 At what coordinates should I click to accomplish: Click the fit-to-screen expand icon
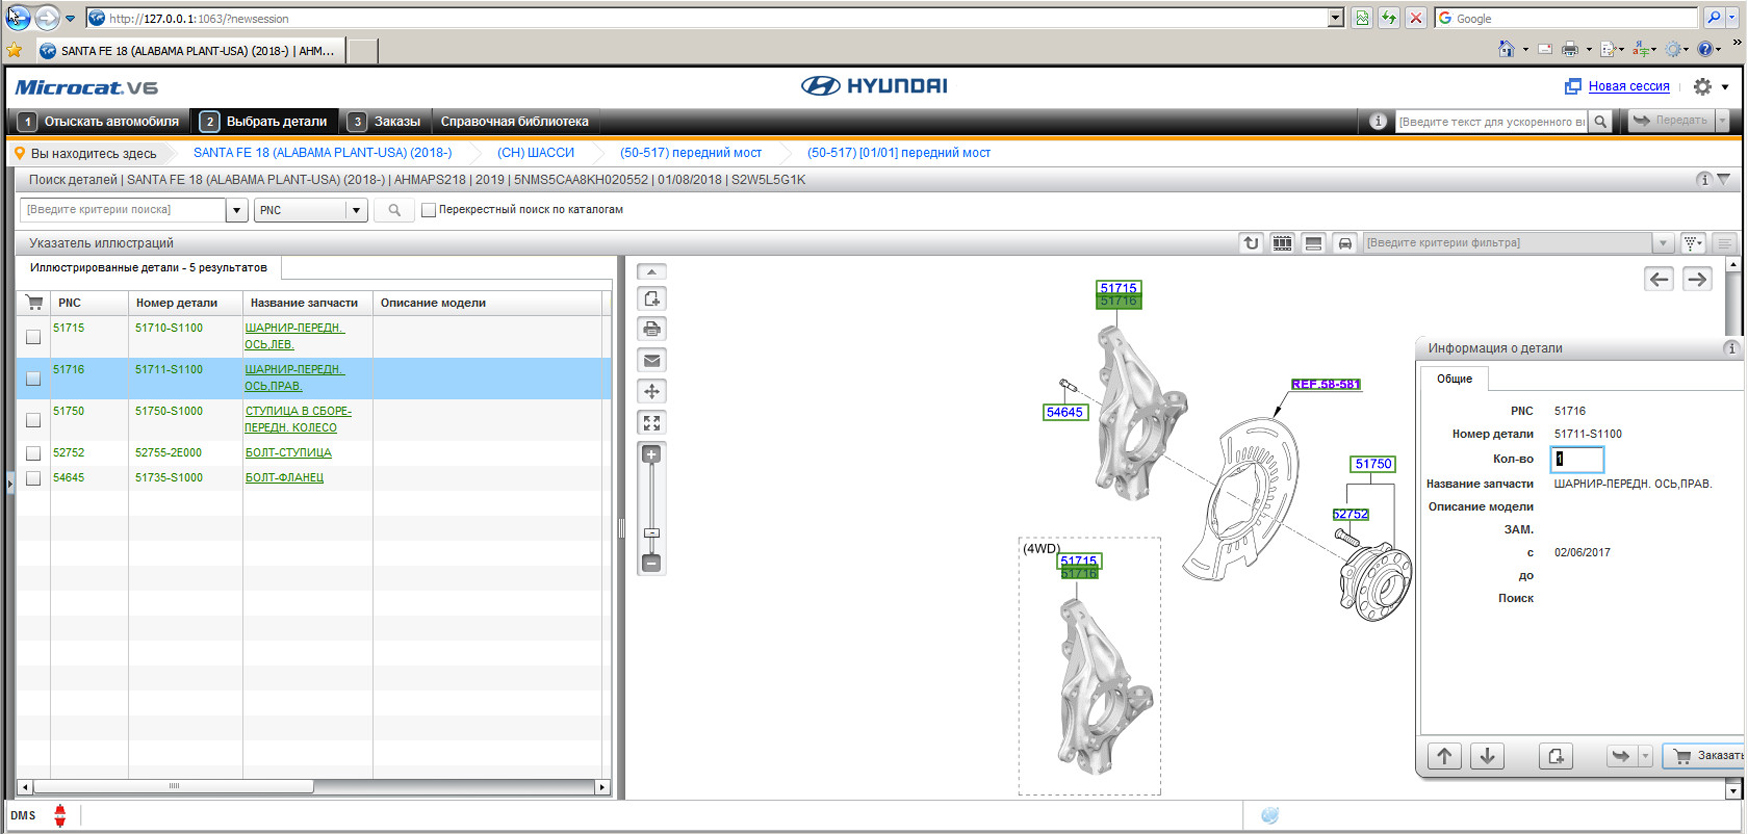point(652,423)
